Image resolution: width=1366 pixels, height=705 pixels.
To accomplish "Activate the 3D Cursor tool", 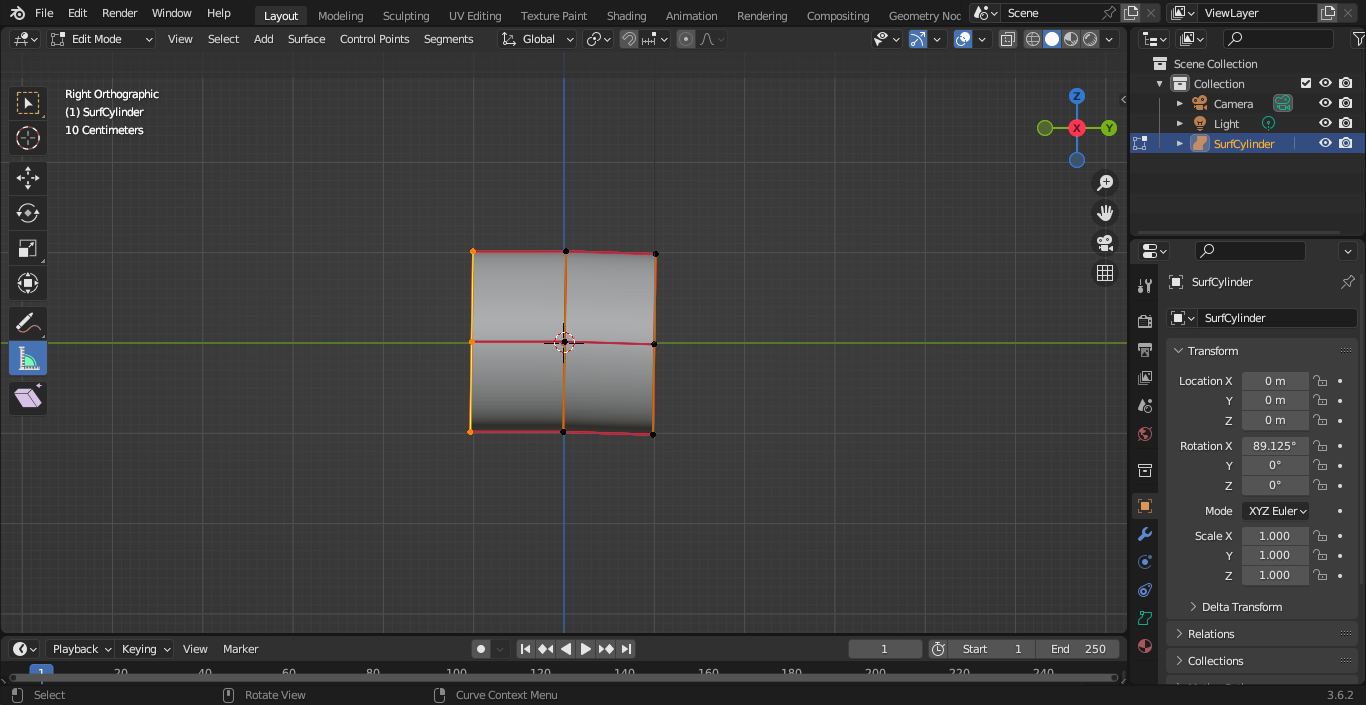I will [28, 138].
